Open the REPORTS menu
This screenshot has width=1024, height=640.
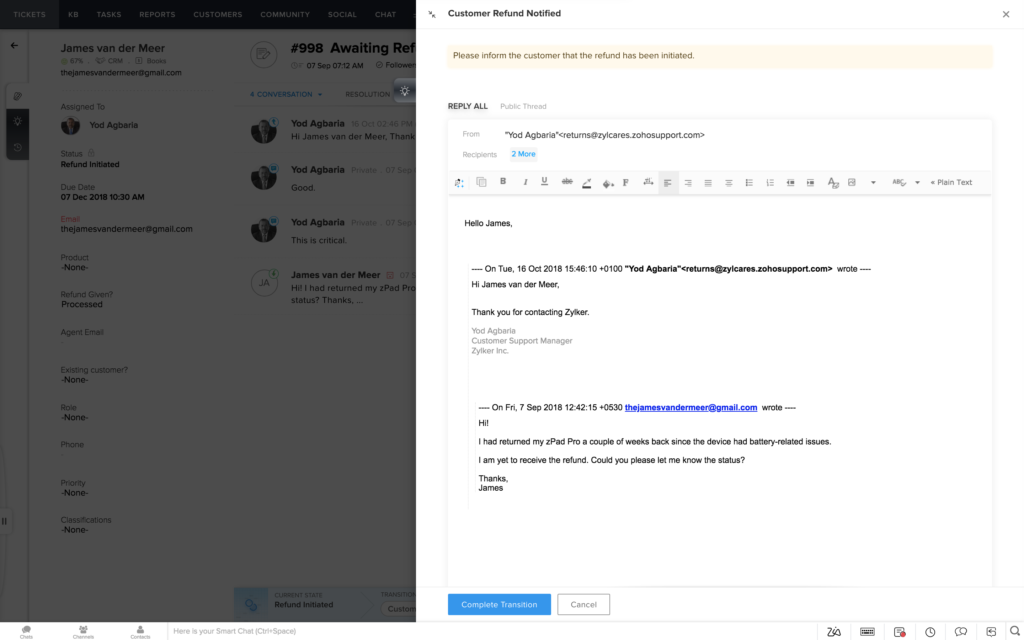tap(157, 14)
